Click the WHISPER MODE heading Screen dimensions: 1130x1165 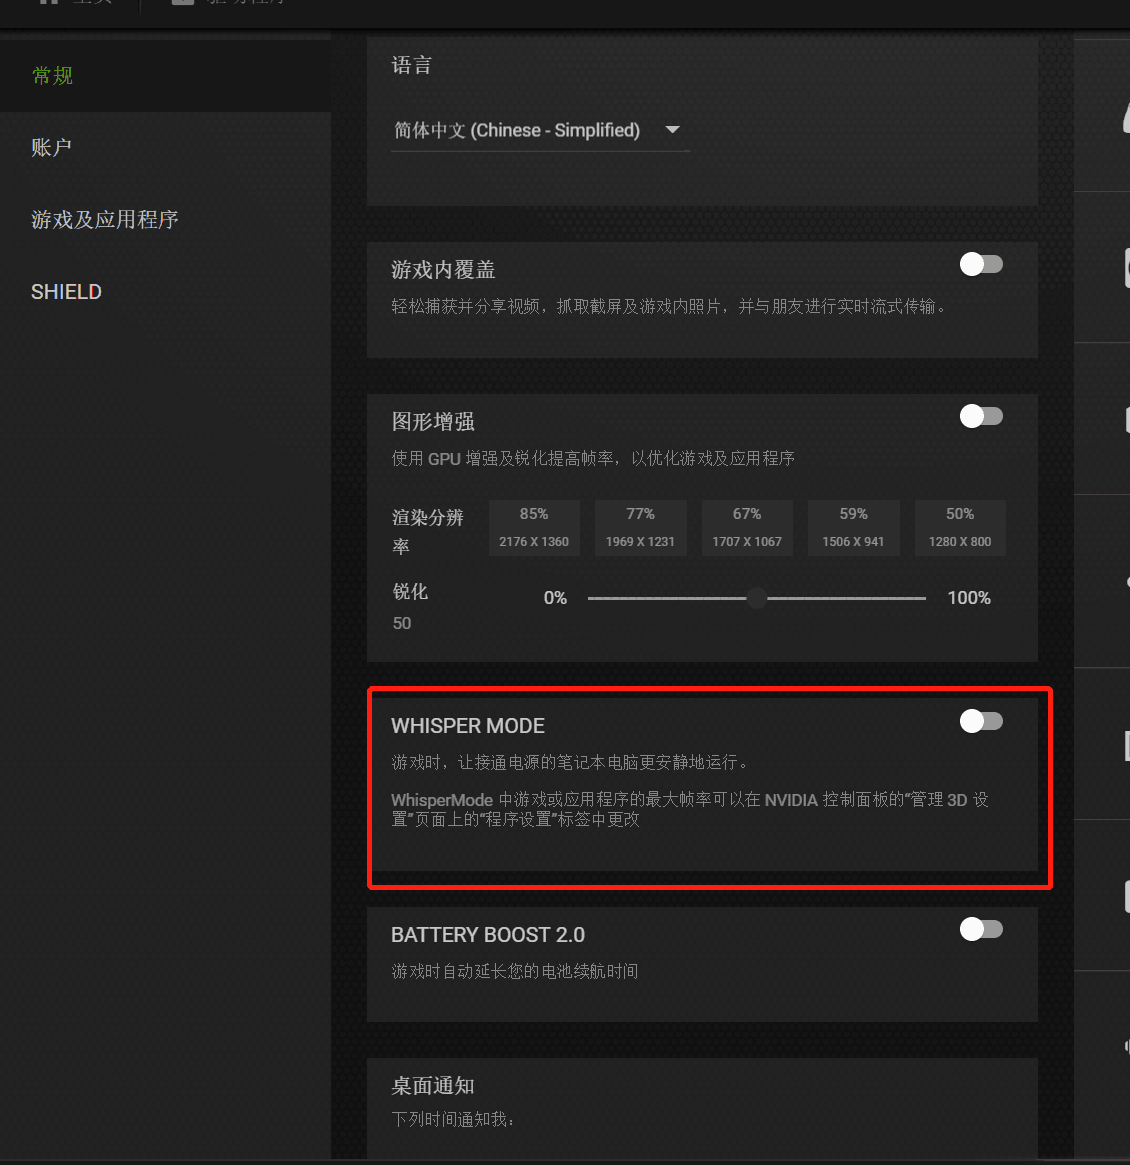coord(468,726)
